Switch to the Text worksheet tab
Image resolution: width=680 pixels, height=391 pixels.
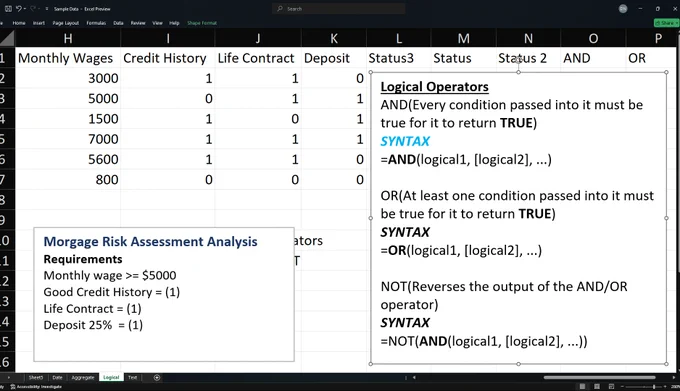132,378
